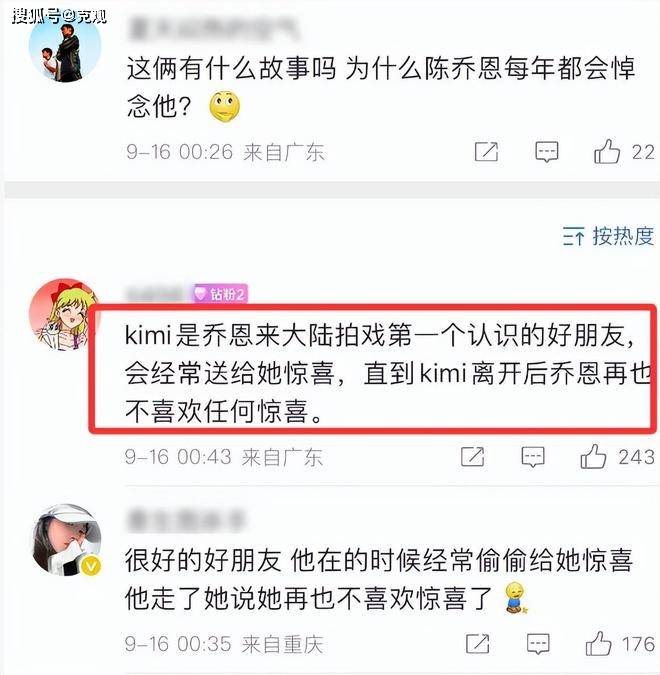
Task: Share the 9-16 00:26 Guangdong comment
Action: coord(486,152)
